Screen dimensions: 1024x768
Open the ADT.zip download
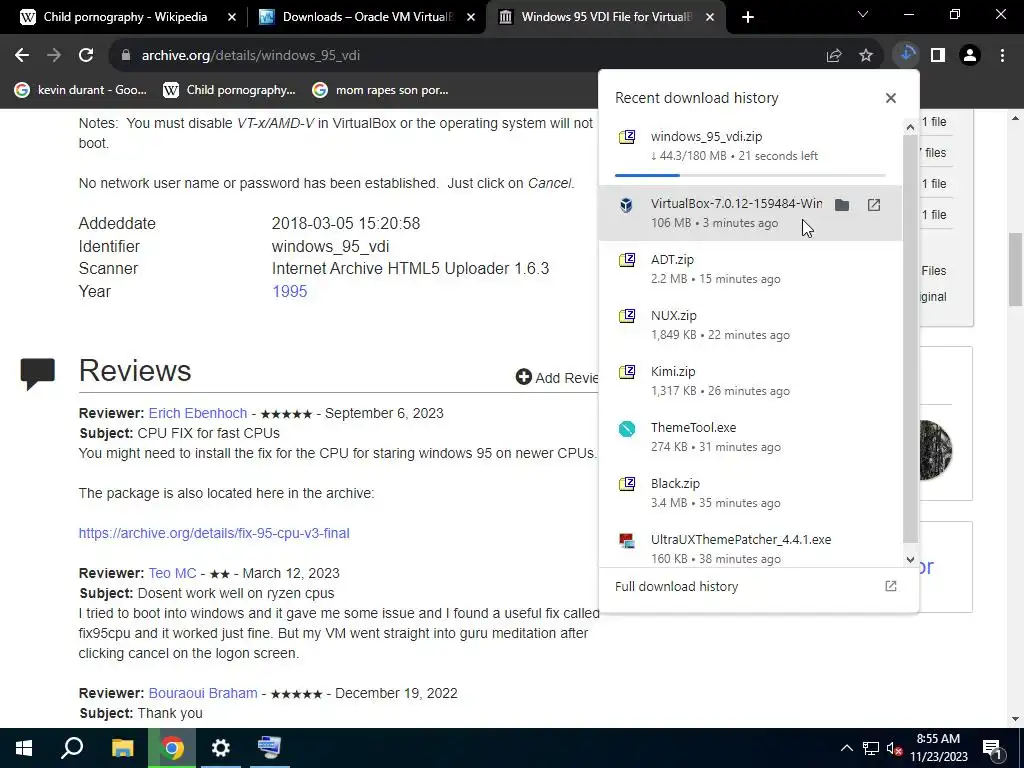coord(750,269)
